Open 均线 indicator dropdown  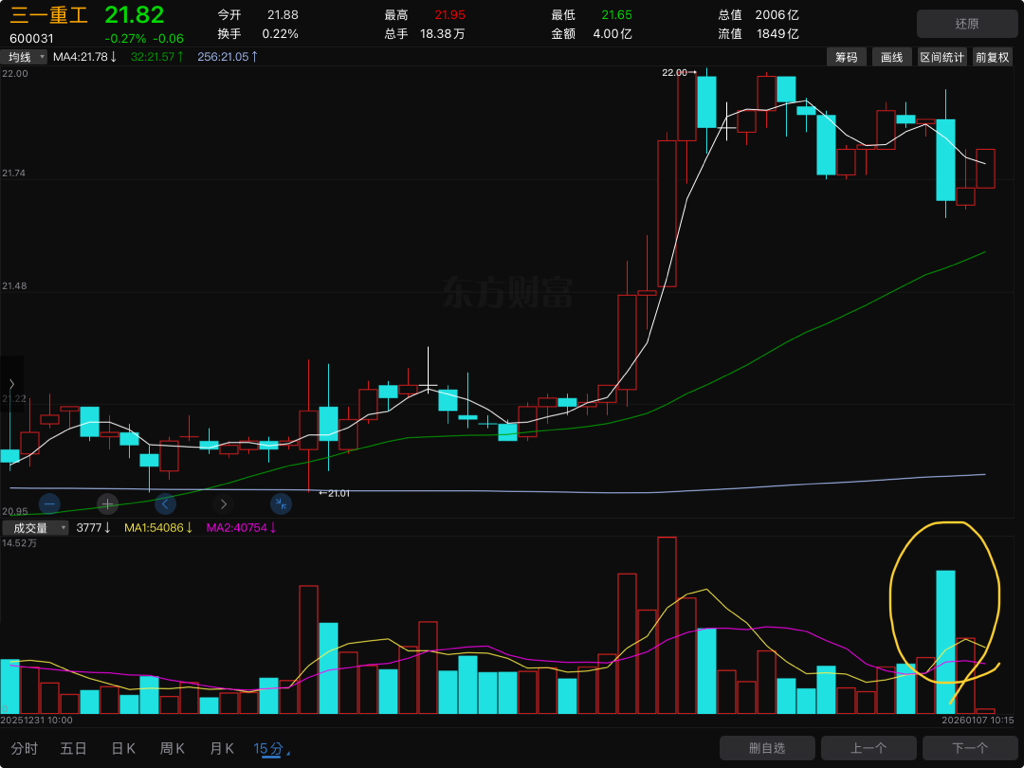coord(24,57)
